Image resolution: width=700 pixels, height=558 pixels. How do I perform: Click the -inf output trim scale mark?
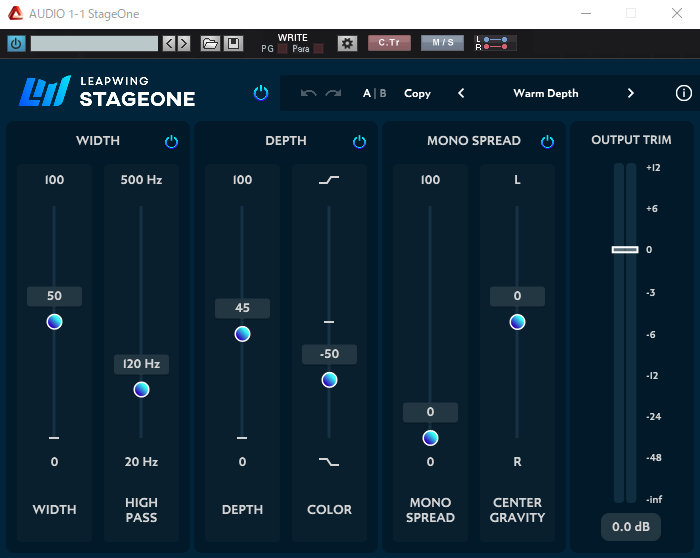pos(654,500)
